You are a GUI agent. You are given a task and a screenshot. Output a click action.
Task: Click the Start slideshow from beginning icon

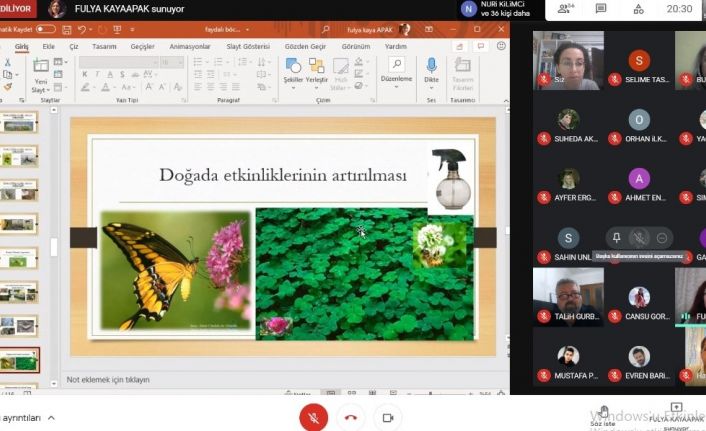[x=117, y=30]
